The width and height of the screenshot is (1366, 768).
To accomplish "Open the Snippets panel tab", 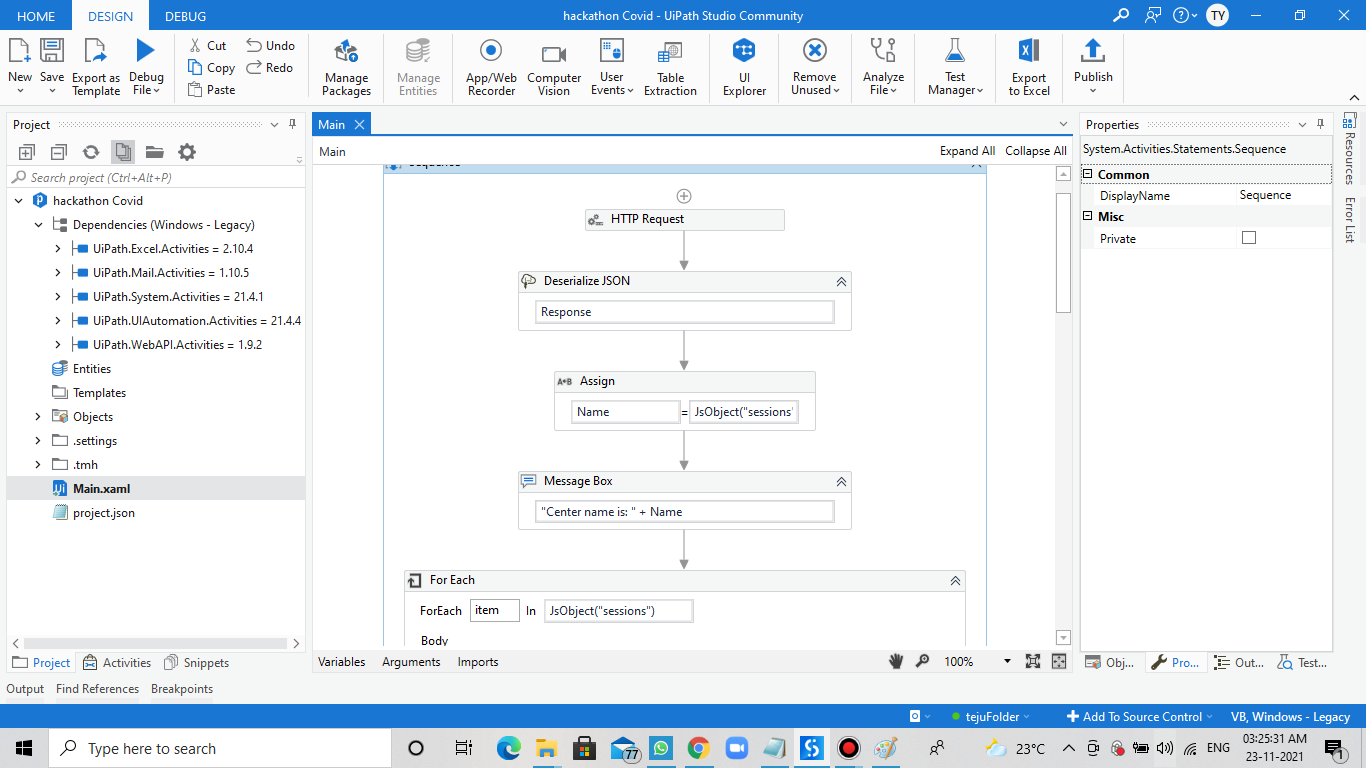I will [x=197, y=663].
